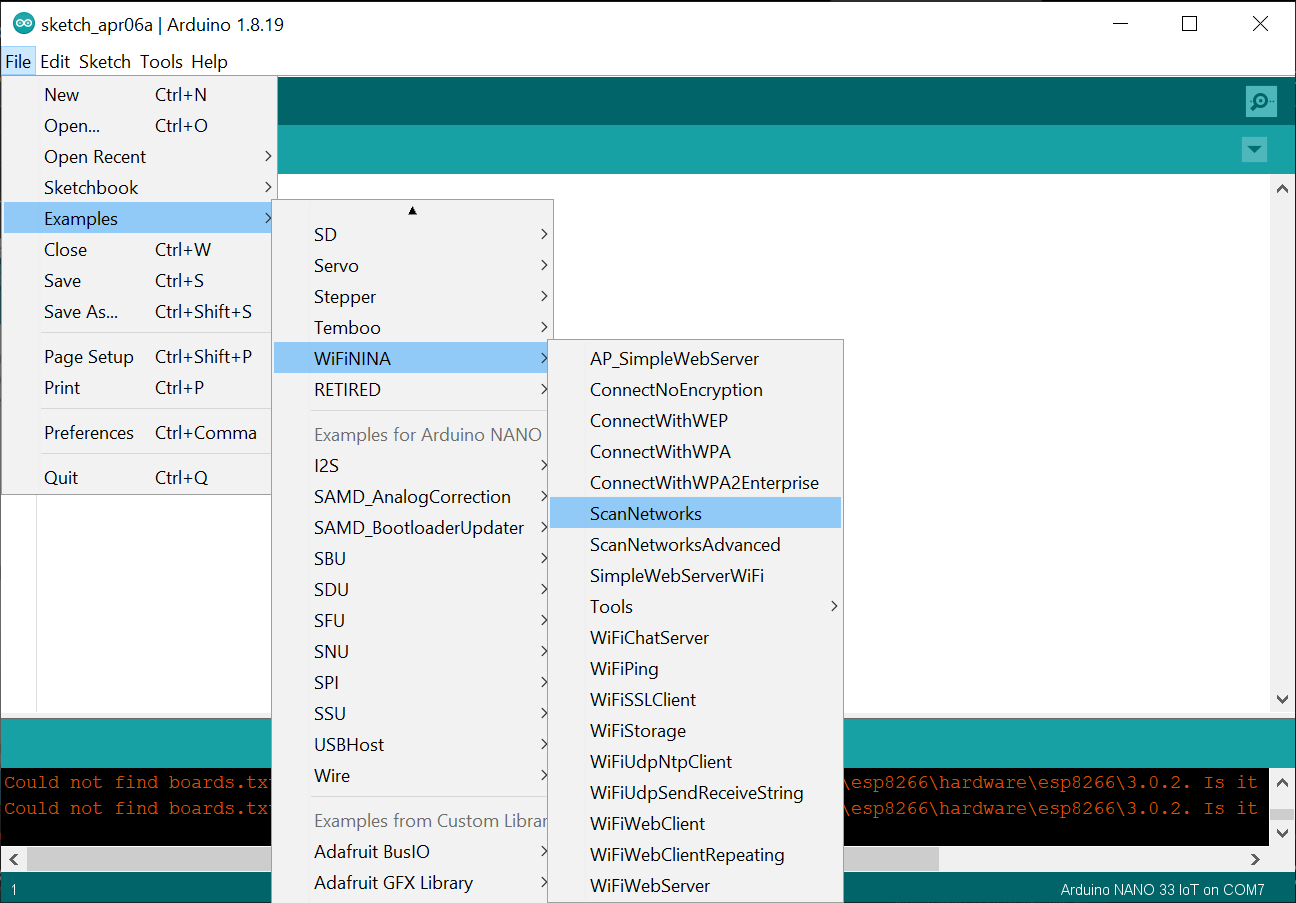This screenshot has height=903, width=1296.
Task: Expand the Servo examples submenu
Action: (336, 266)
